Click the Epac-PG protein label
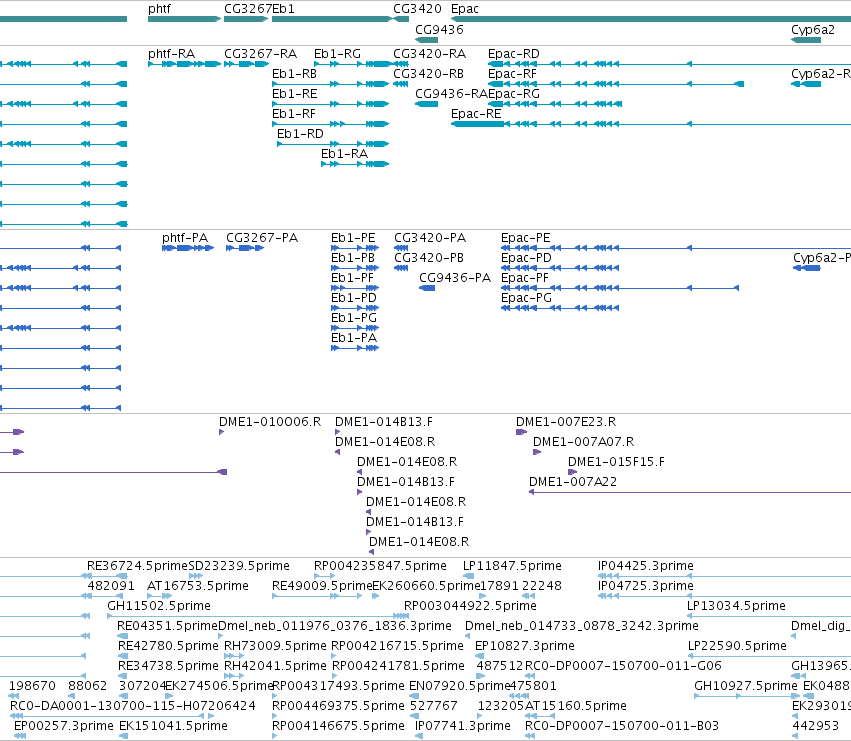The width and height of the screenshot is (851, 741). click(x=526, y=298)
